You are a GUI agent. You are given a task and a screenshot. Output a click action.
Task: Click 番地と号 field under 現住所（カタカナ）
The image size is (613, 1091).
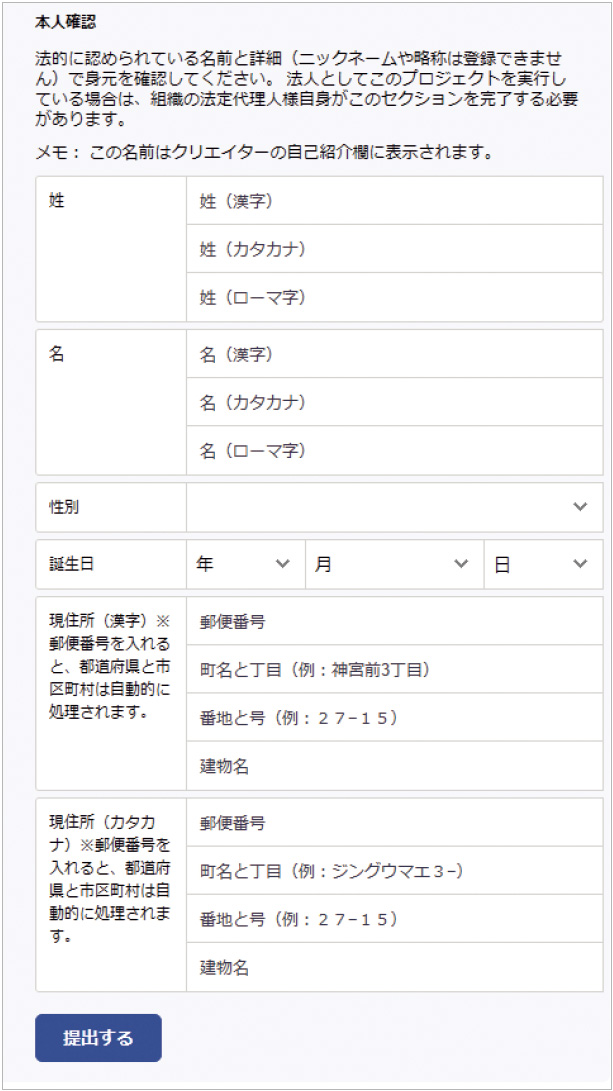pyautogui.click(x=395, y=918)
